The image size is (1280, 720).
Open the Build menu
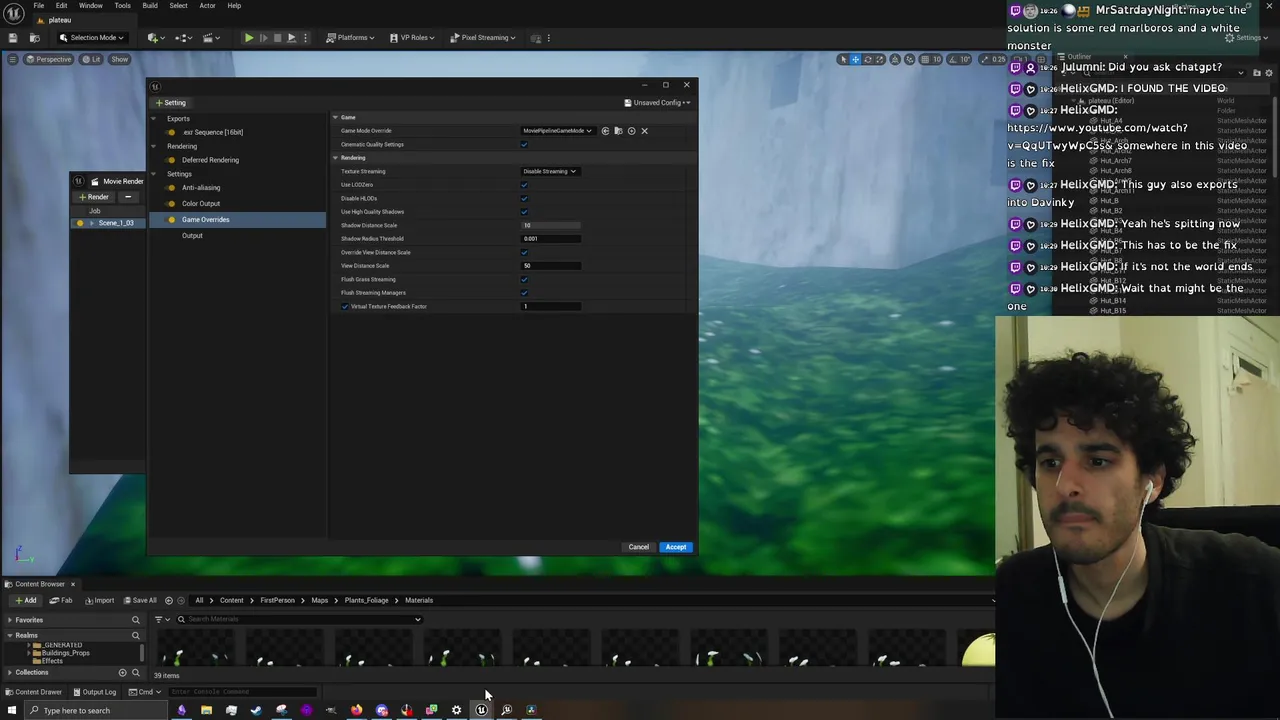pos(150,6)
